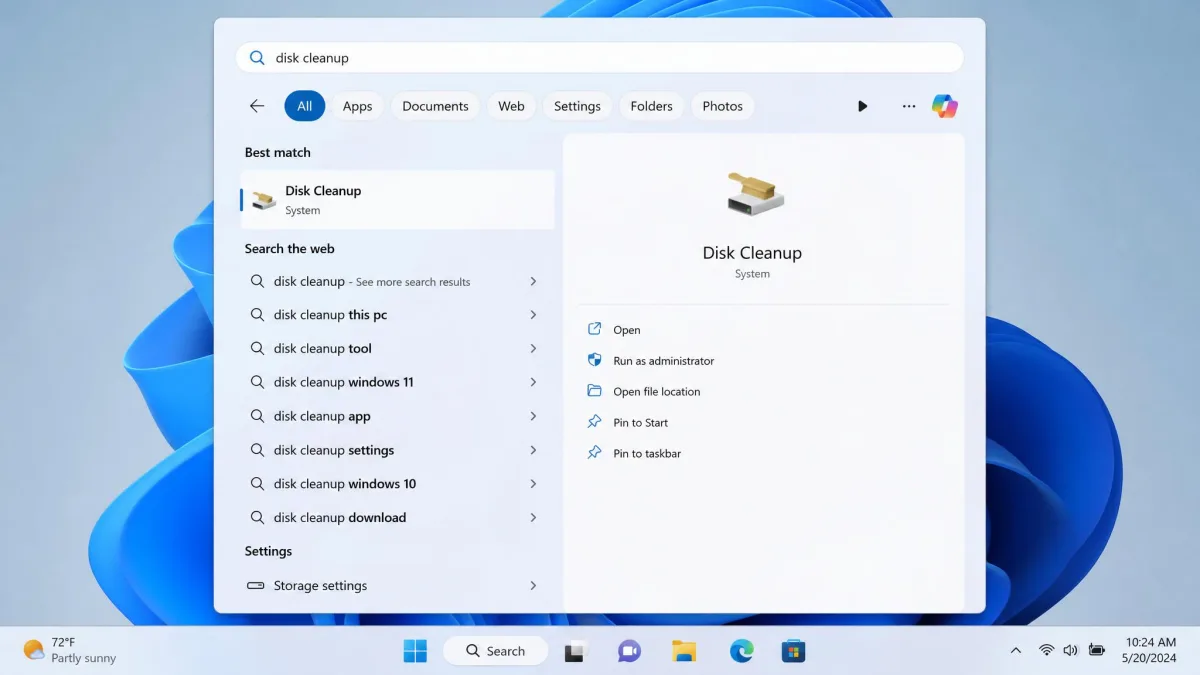Choose Run as administrator
The width and height of the screenshot is (1200, 675).
pyautogui.click(x=664, y=361)
